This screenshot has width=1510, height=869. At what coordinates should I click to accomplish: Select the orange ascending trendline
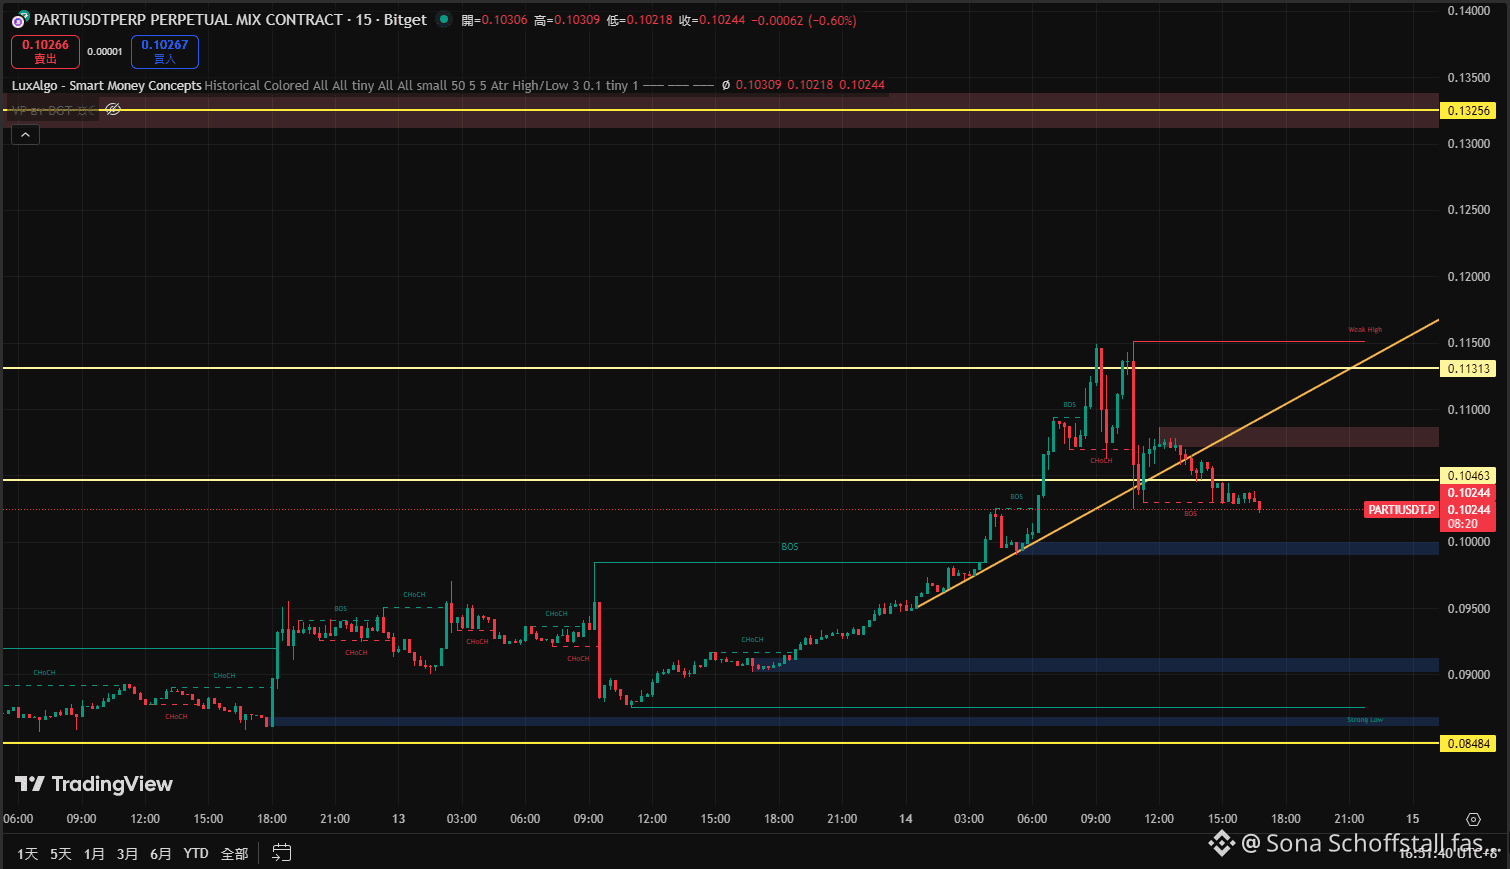click(x=1178, y=463)
